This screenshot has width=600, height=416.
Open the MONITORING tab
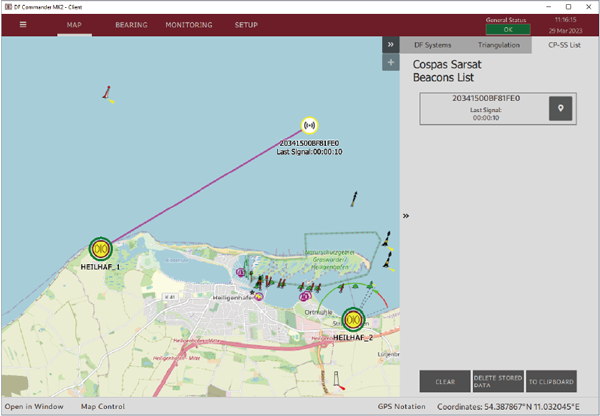188,24
